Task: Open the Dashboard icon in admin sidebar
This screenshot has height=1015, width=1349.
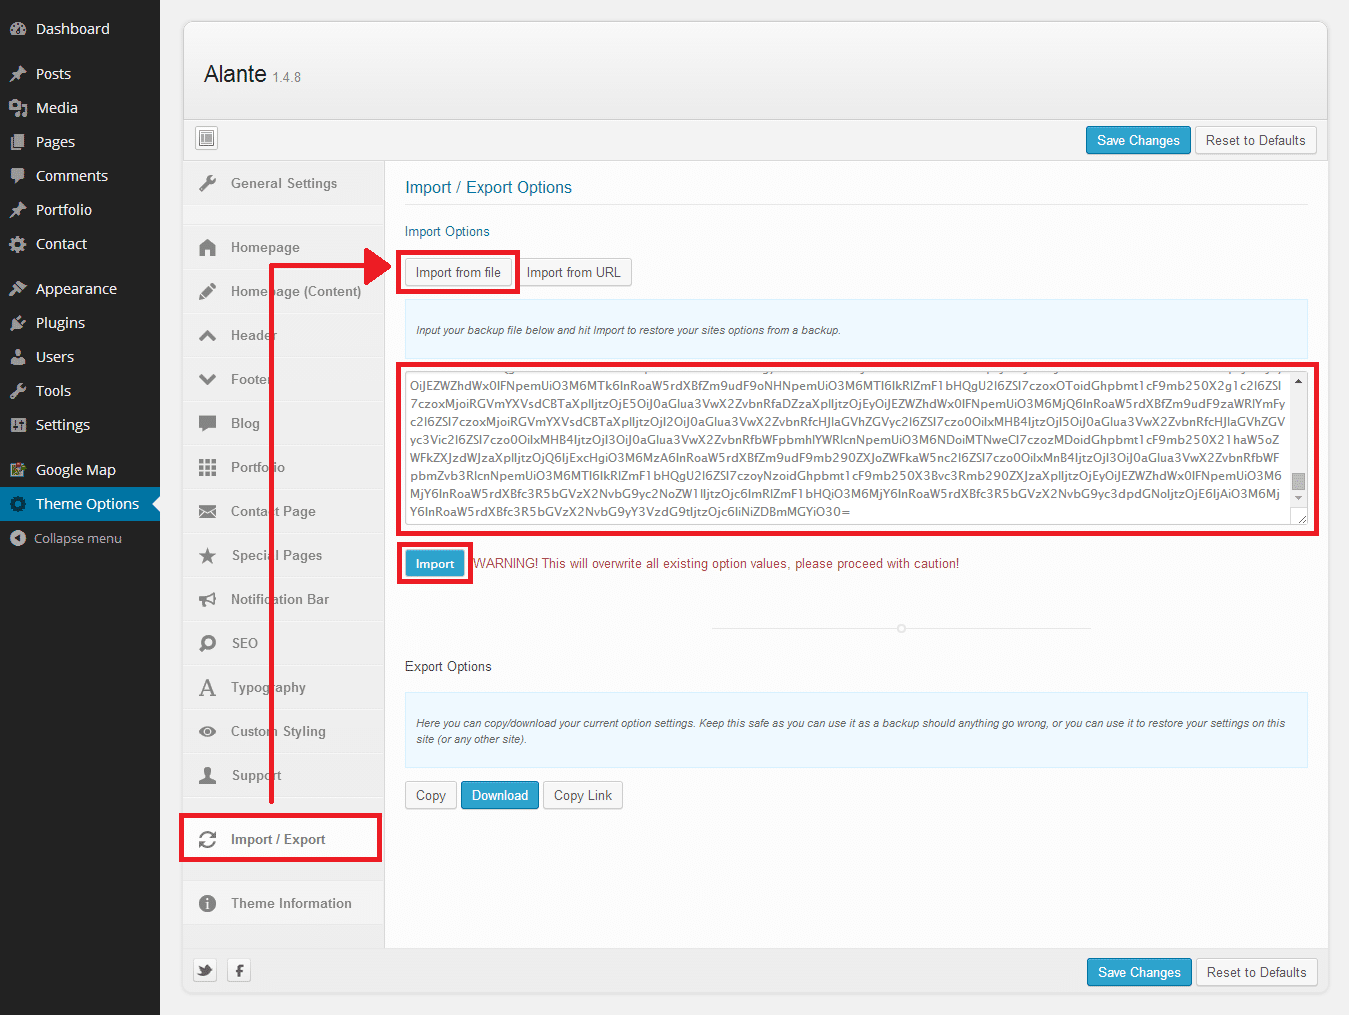Action: point(18,29)
